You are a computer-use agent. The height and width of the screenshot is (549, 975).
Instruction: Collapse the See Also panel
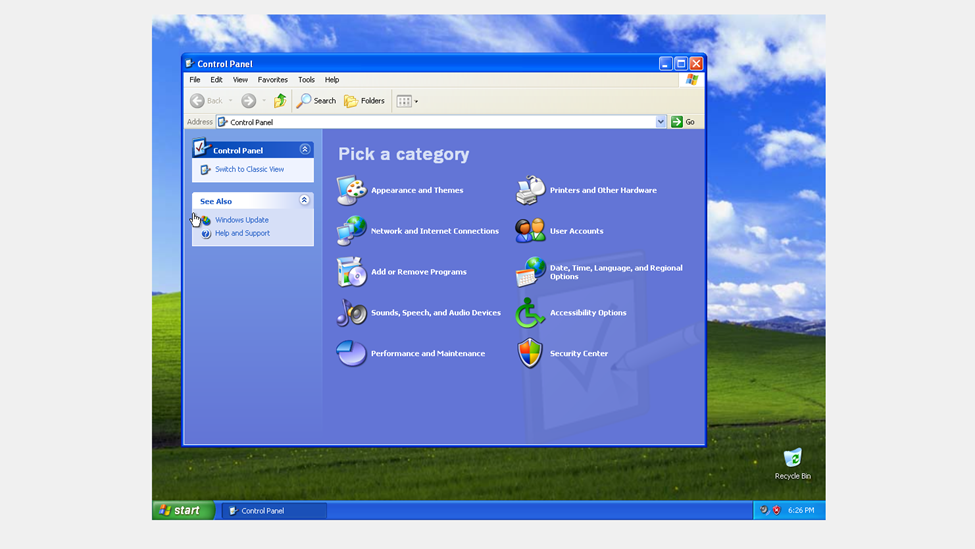(x=305, y=201)
